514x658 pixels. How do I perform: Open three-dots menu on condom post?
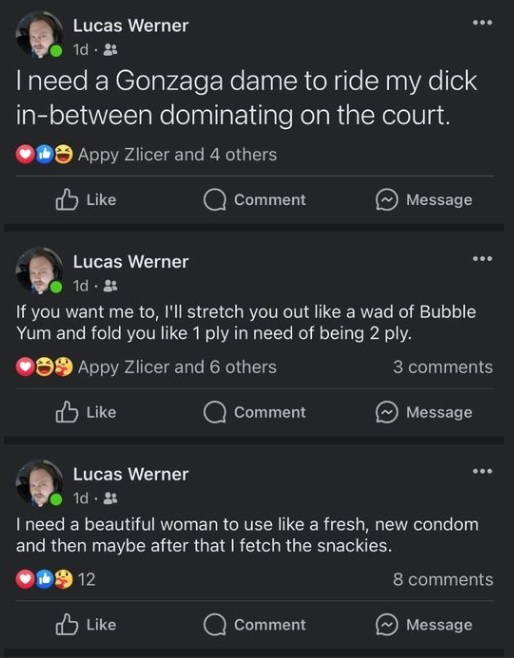pos(482,471)
